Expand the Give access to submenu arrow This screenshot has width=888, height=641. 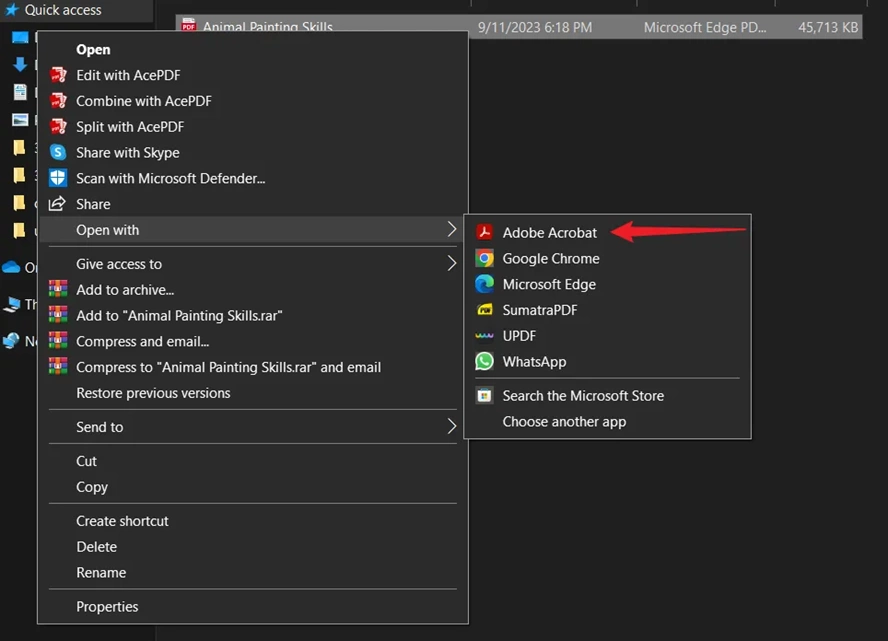coord(451,263)
